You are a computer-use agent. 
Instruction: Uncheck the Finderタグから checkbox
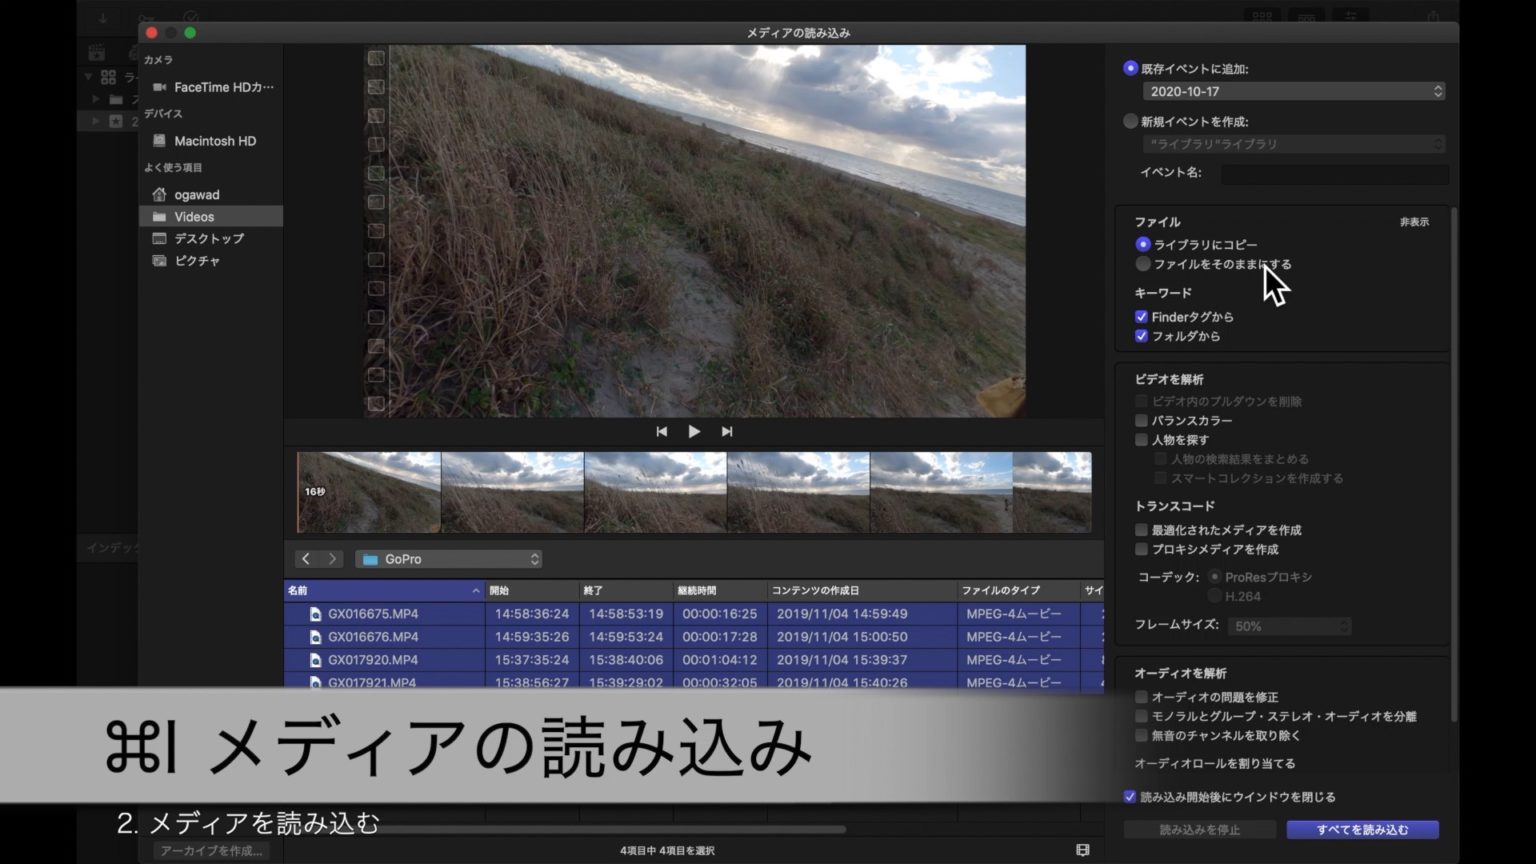pos(1141,316)
